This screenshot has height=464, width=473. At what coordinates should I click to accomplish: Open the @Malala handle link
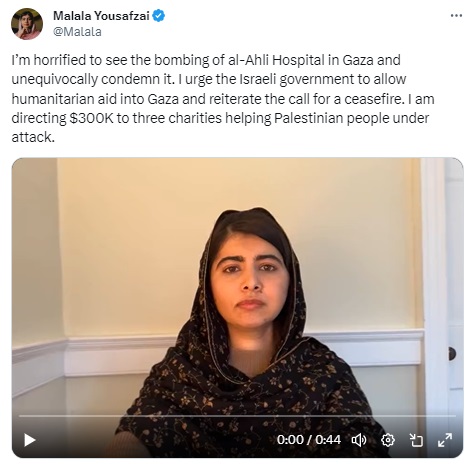(x=77, y=32)
